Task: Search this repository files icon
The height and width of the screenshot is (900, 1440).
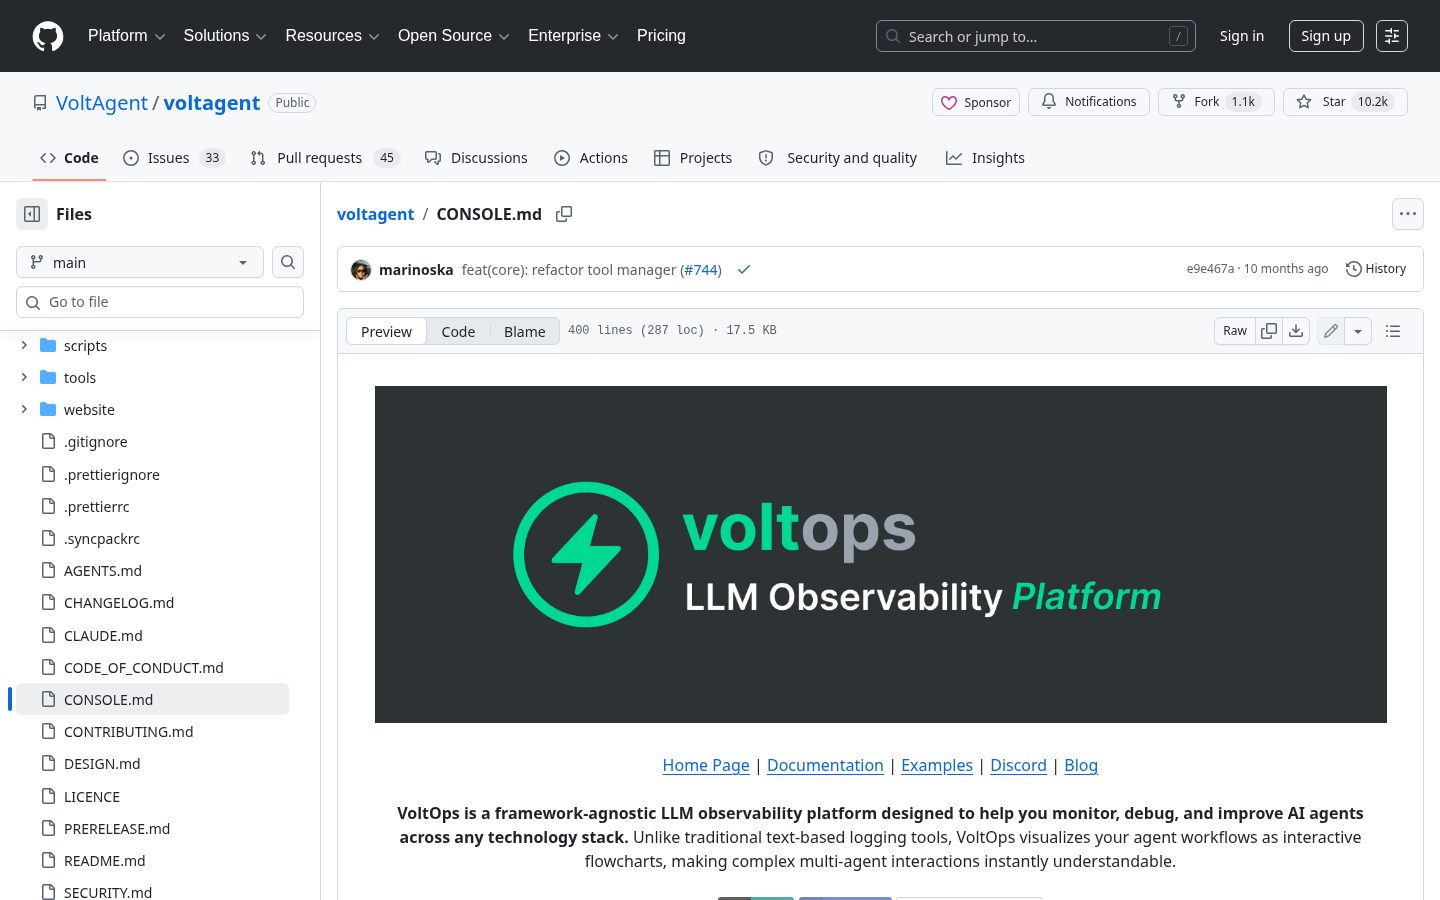Action: tap(288, 262)
